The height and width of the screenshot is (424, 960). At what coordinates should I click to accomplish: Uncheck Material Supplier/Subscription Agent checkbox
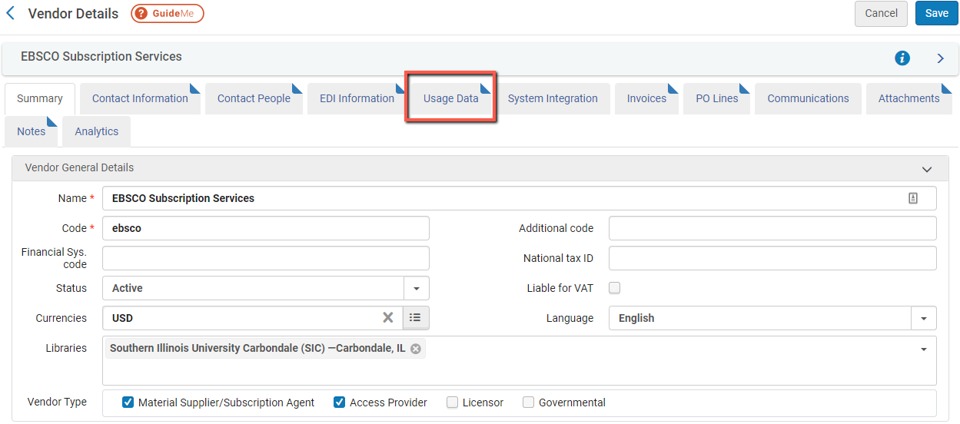pos(127,403)
